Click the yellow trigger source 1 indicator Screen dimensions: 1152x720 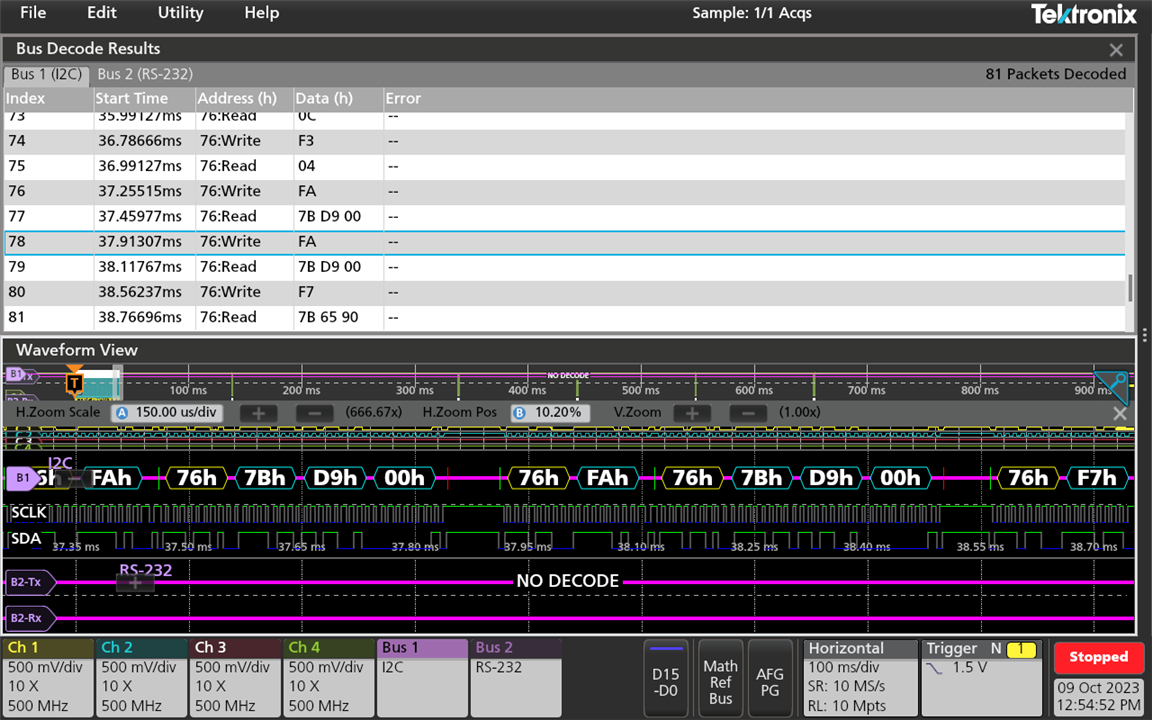(1021, 649)
